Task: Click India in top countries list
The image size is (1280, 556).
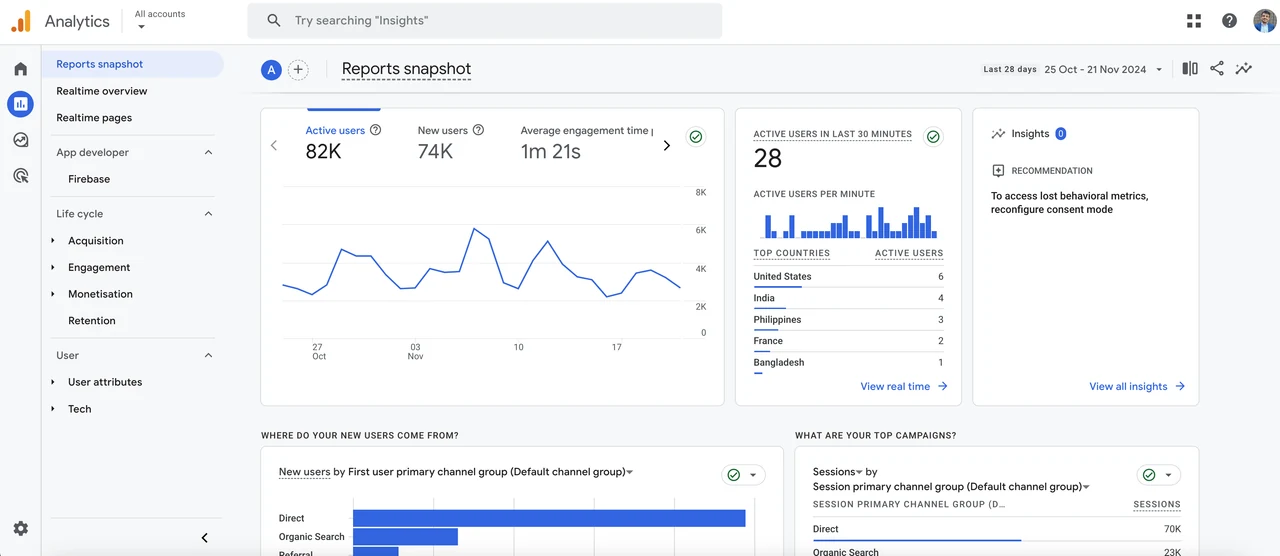Action: [764, 298]
